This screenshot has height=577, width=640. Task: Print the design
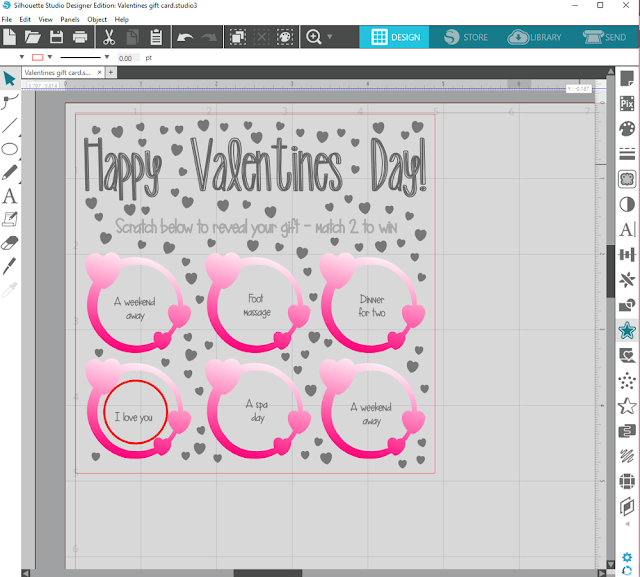pos(80,37)
